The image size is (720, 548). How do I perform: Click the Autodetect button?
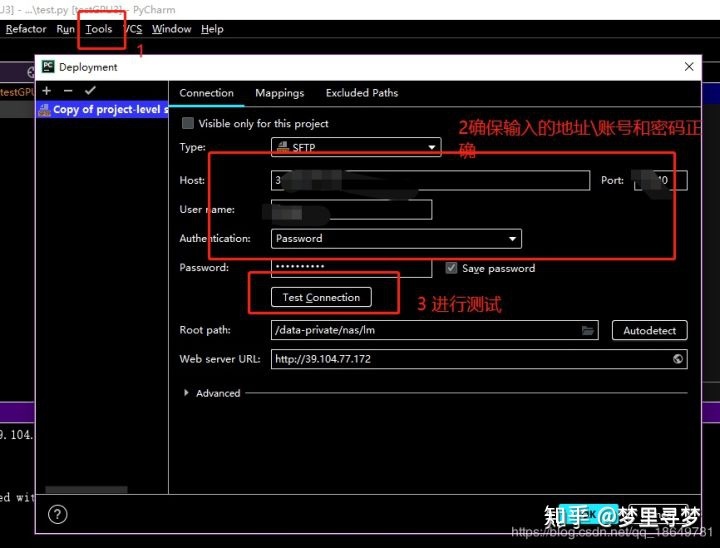649,330
